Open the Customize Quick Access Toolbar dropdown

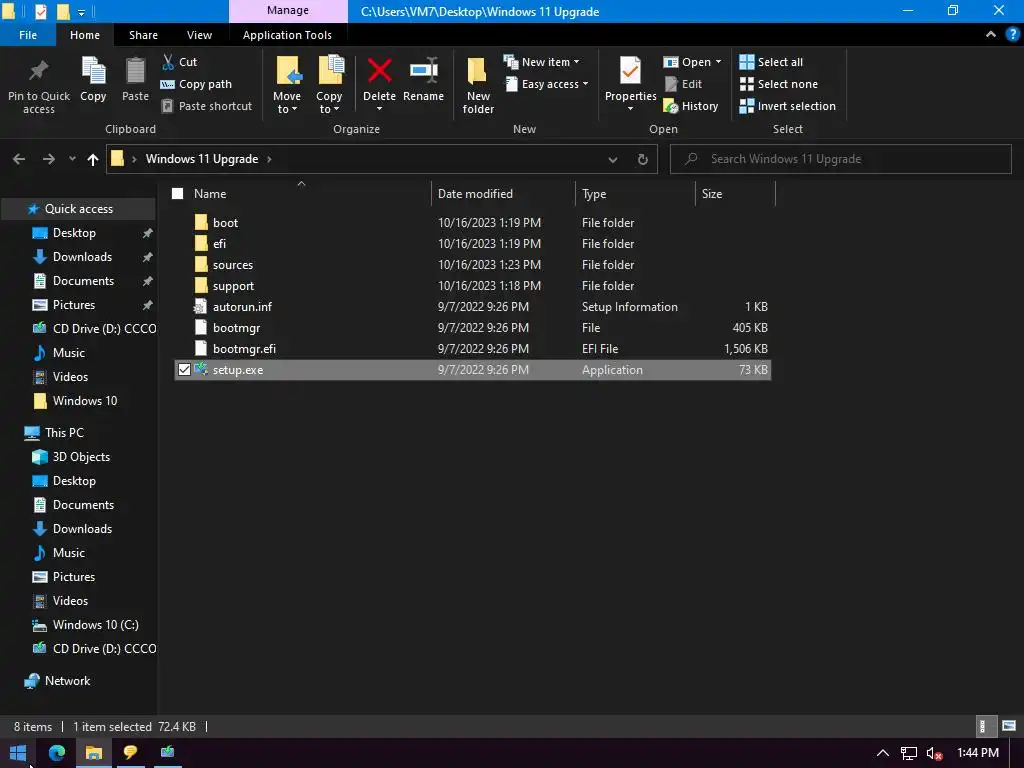coord(81,12)
